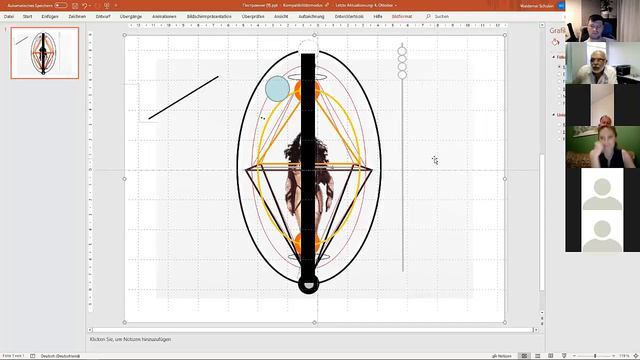Click the zoom out minus button

pyautogui.click(x=574, y=356)
